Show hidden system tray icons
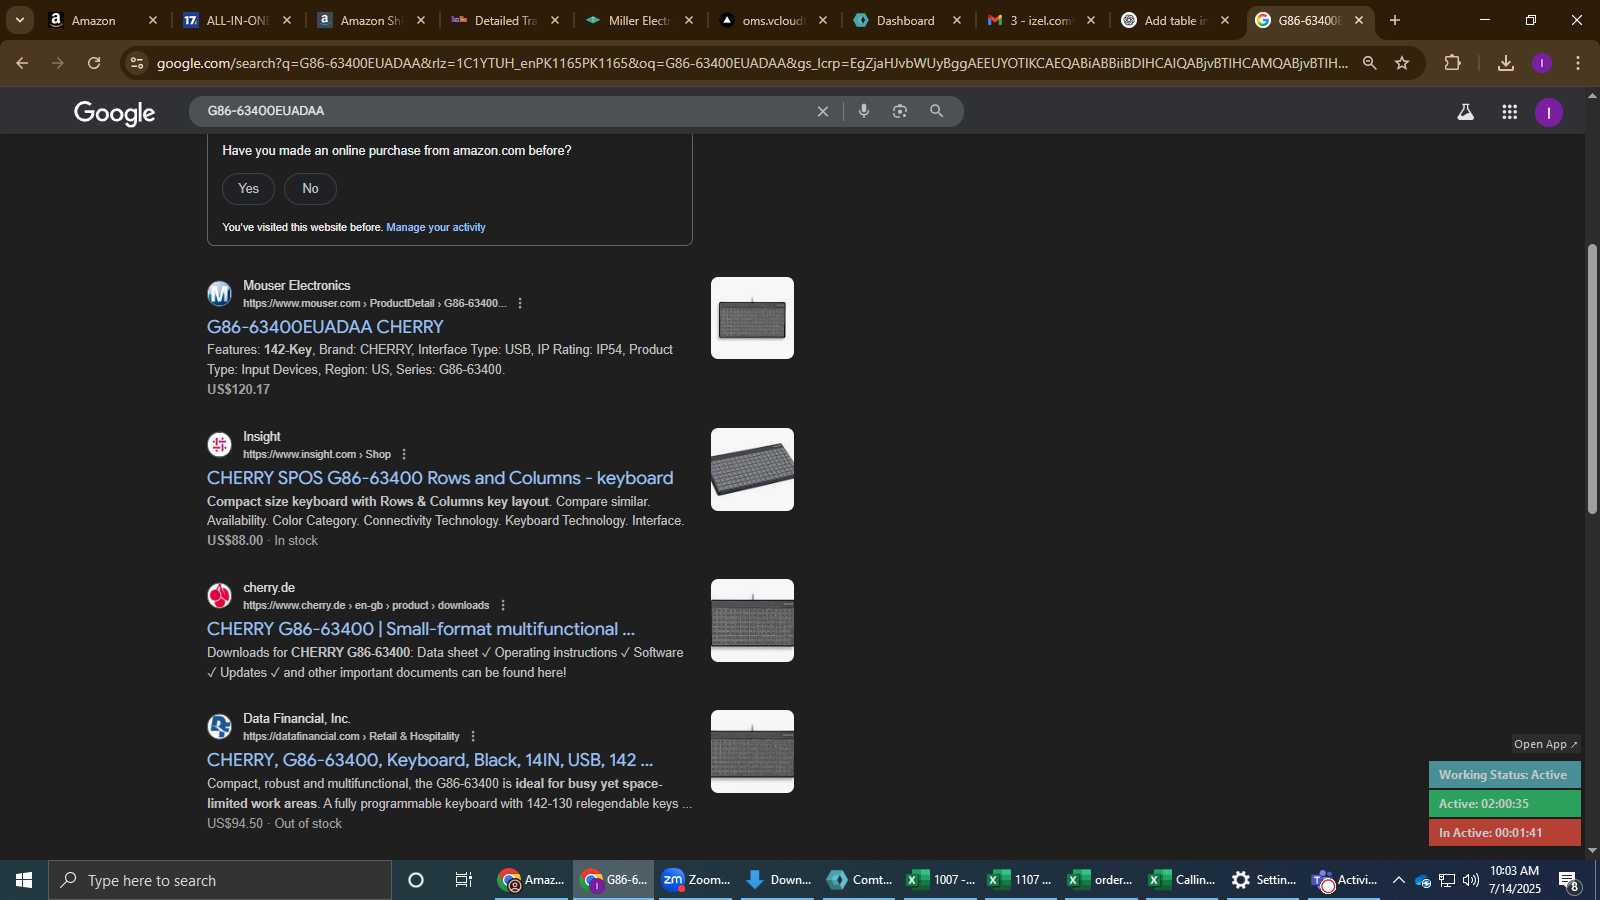The image size is (1600, 900). point(1398,880)
